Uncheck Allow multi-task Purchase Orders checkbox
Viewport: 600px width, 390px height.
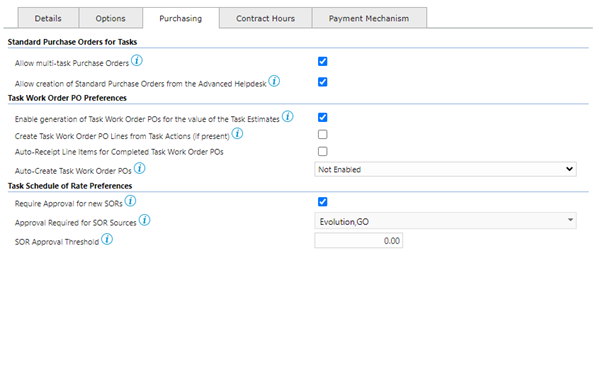coord(323,61)
